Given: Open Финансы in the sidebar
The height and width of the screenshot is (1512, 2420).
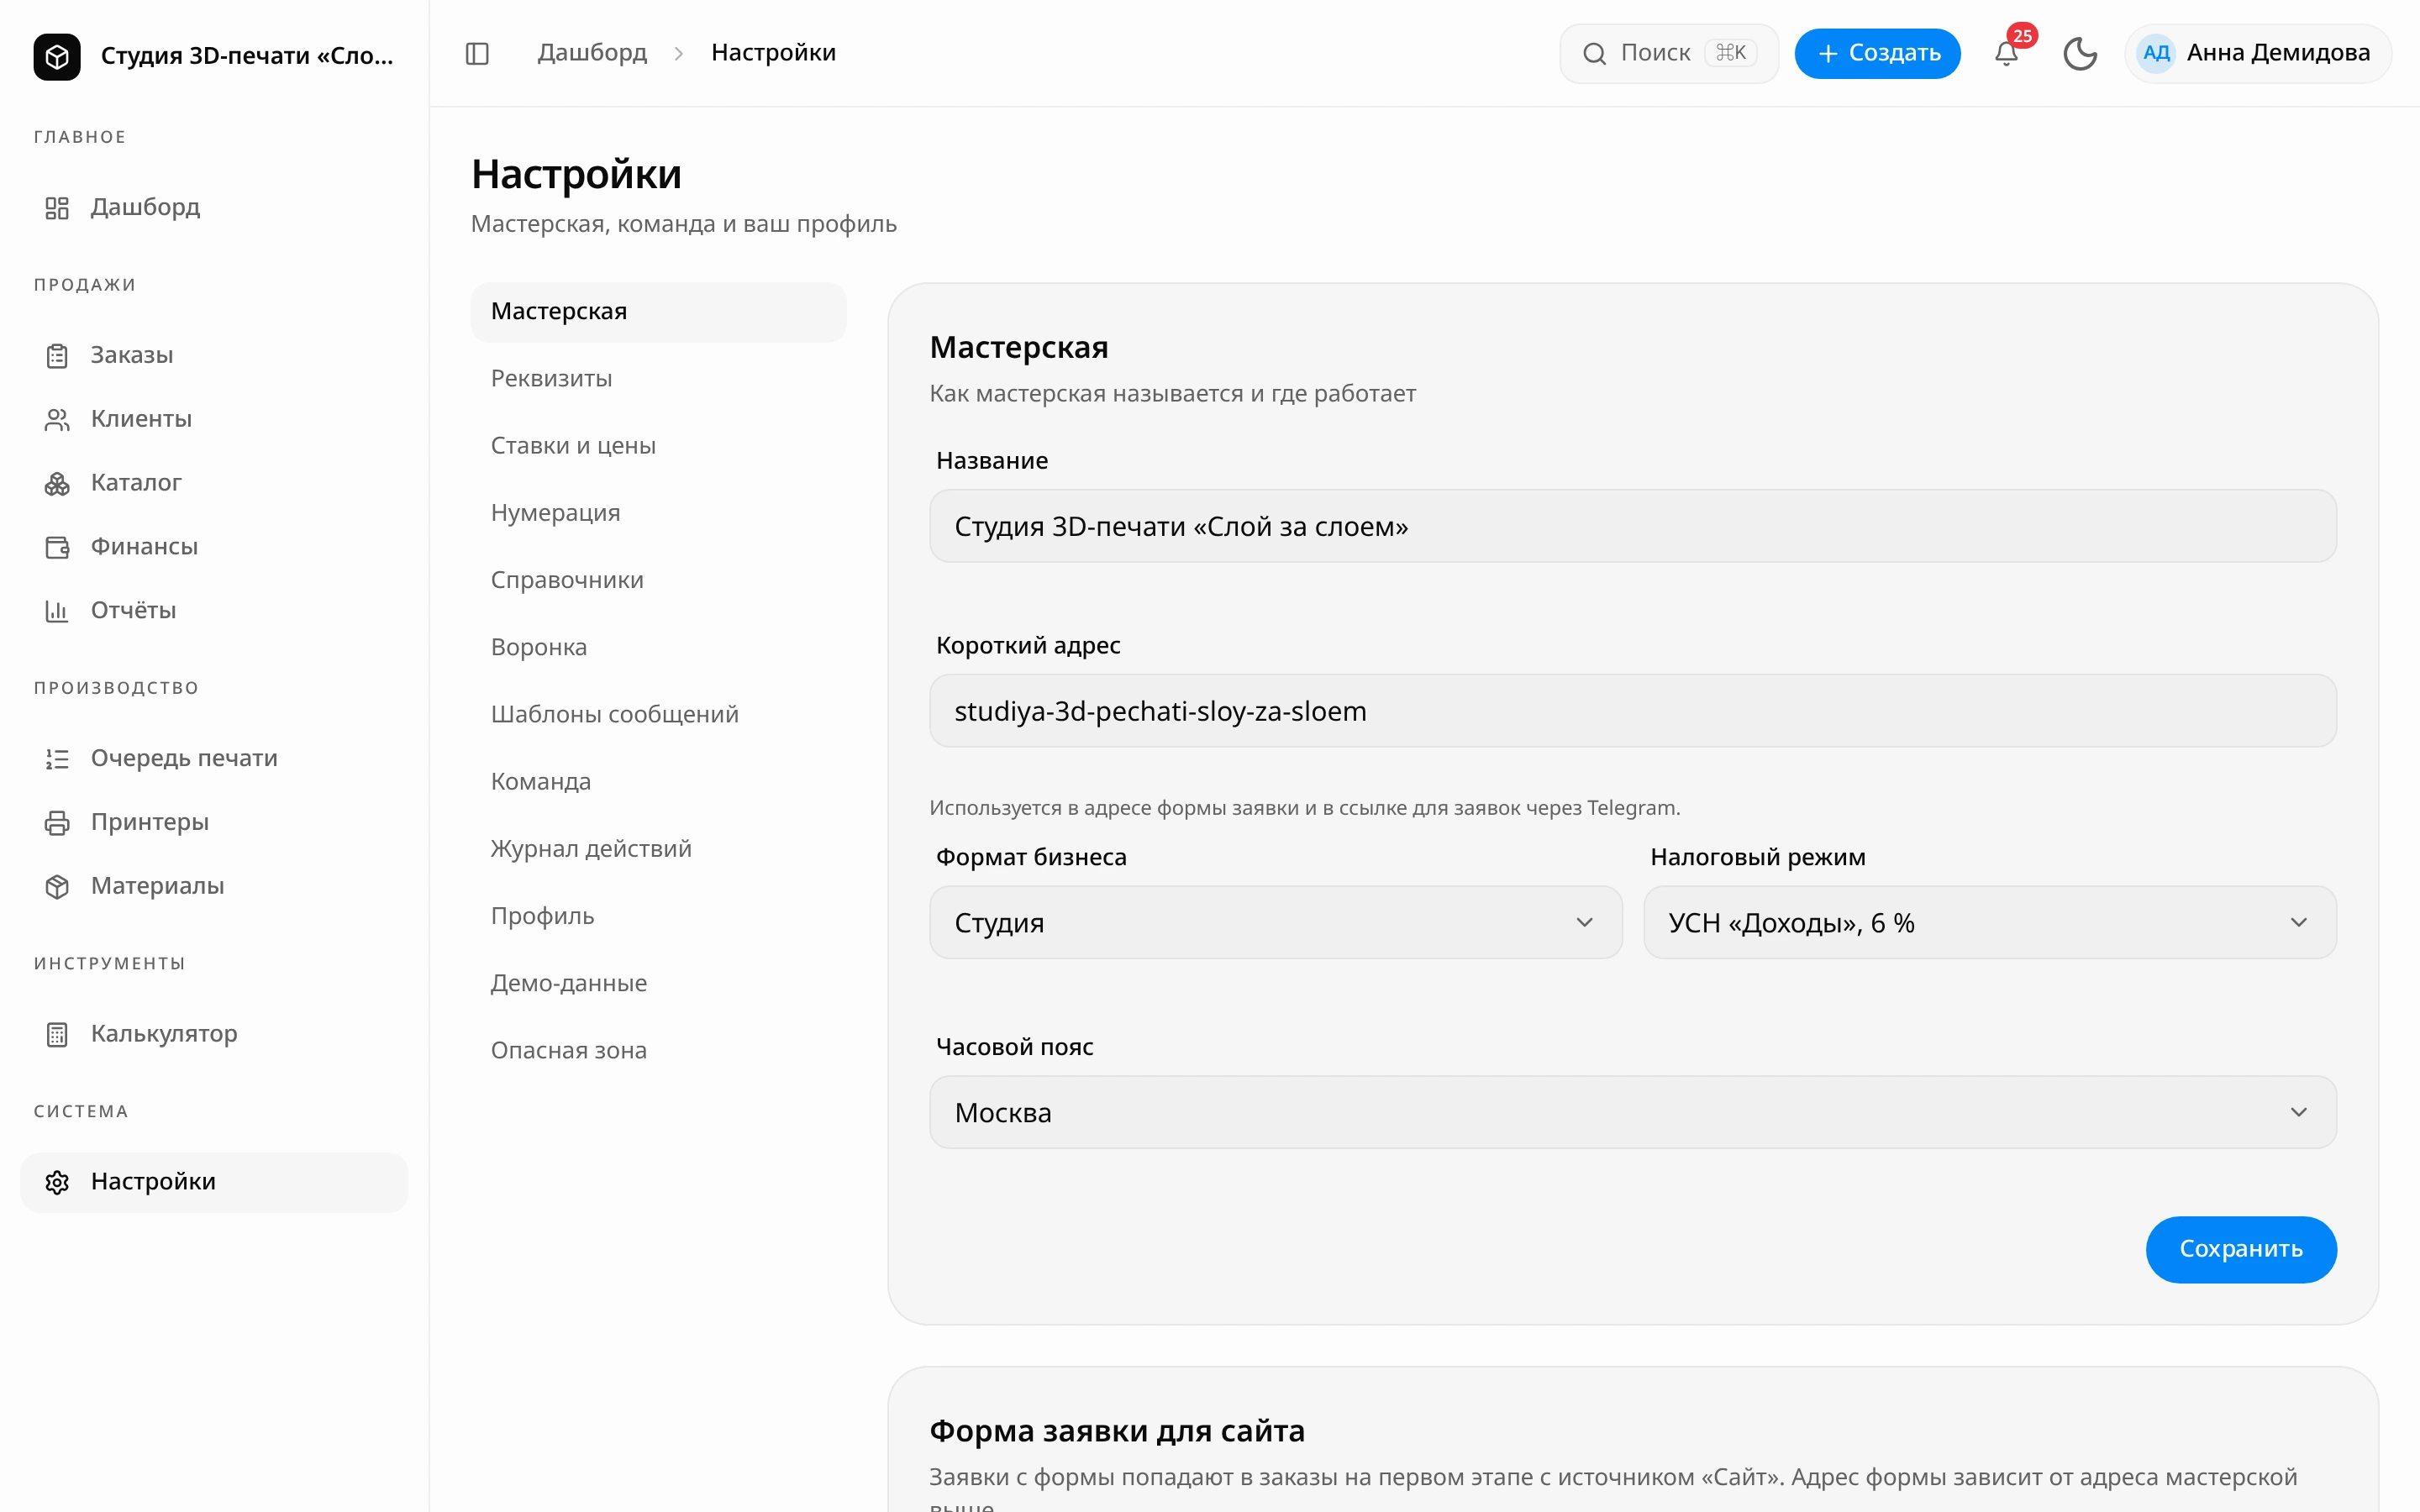Looking at the screenshot, I should coord(214,547).
